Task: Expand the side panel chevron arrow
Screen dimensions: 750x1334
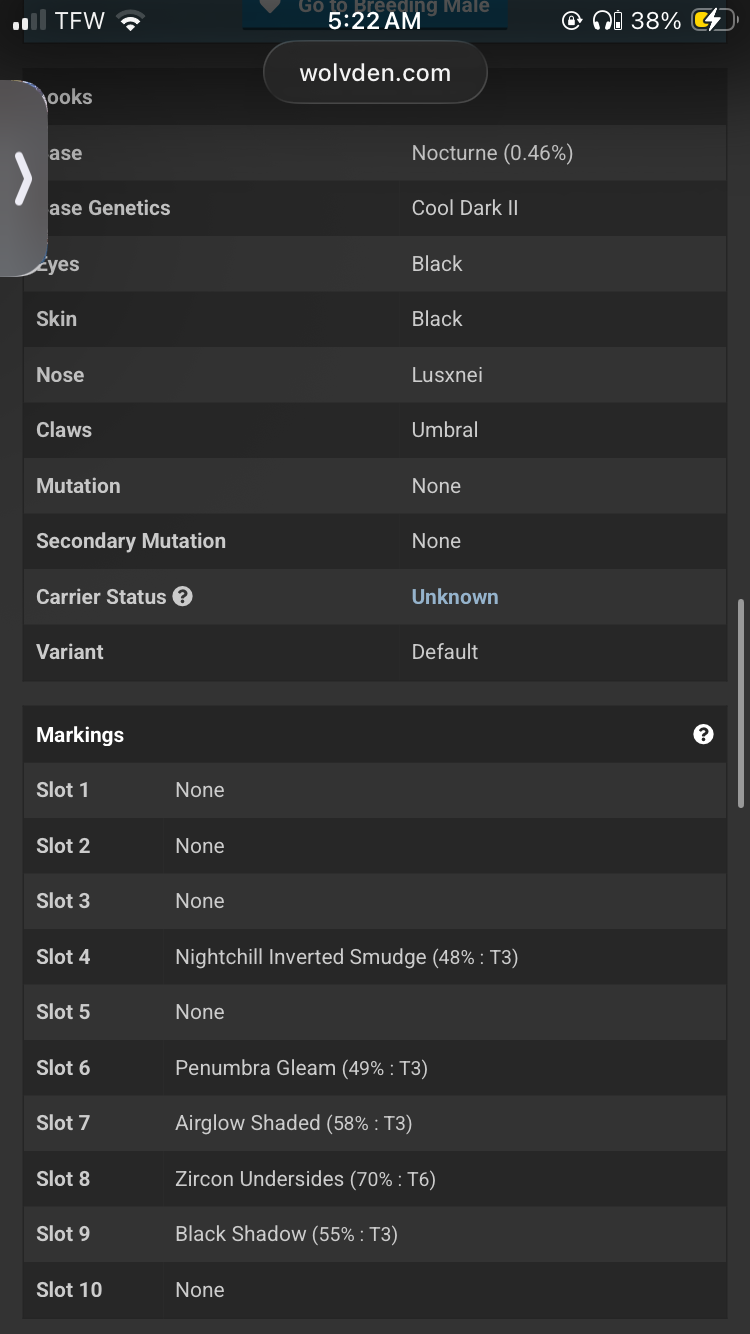Action: pyautogui.click(x=23, y=180)
